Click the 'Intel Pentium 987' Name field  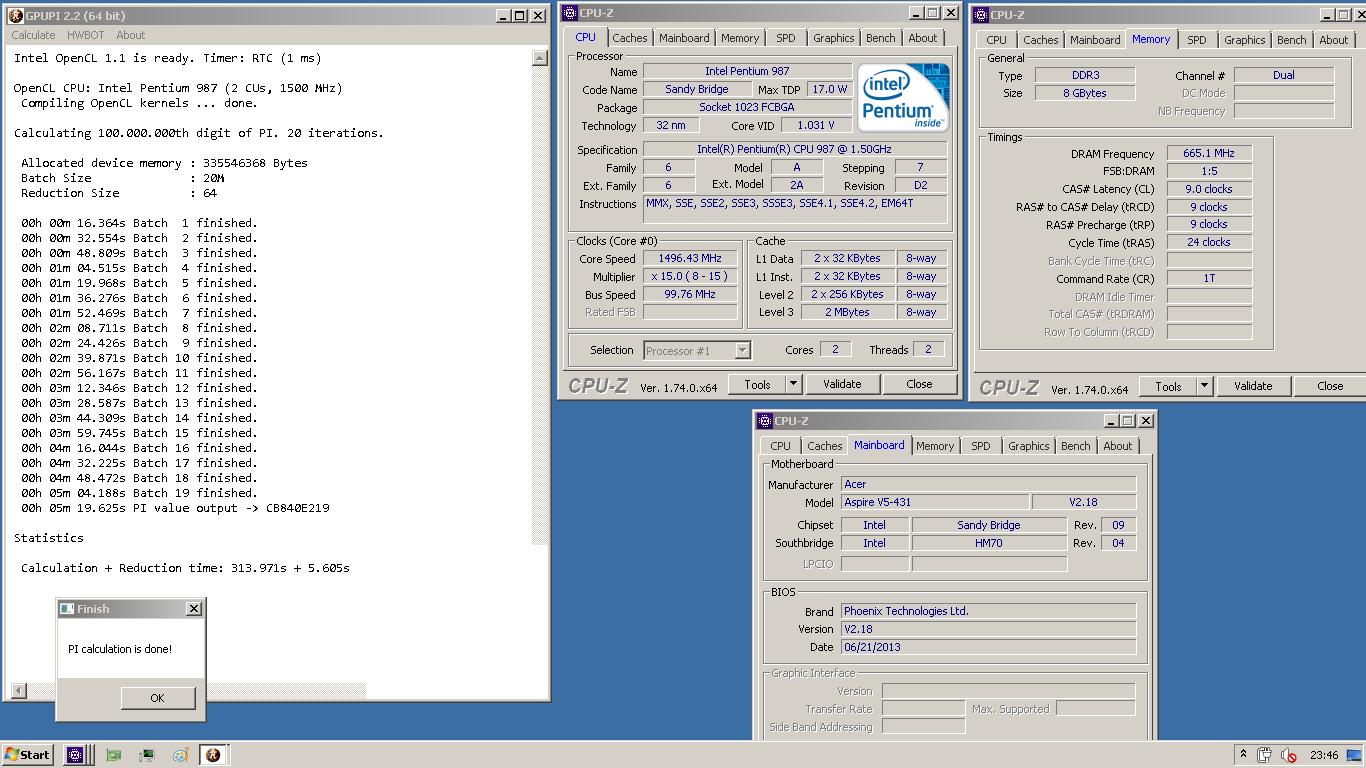747,72
